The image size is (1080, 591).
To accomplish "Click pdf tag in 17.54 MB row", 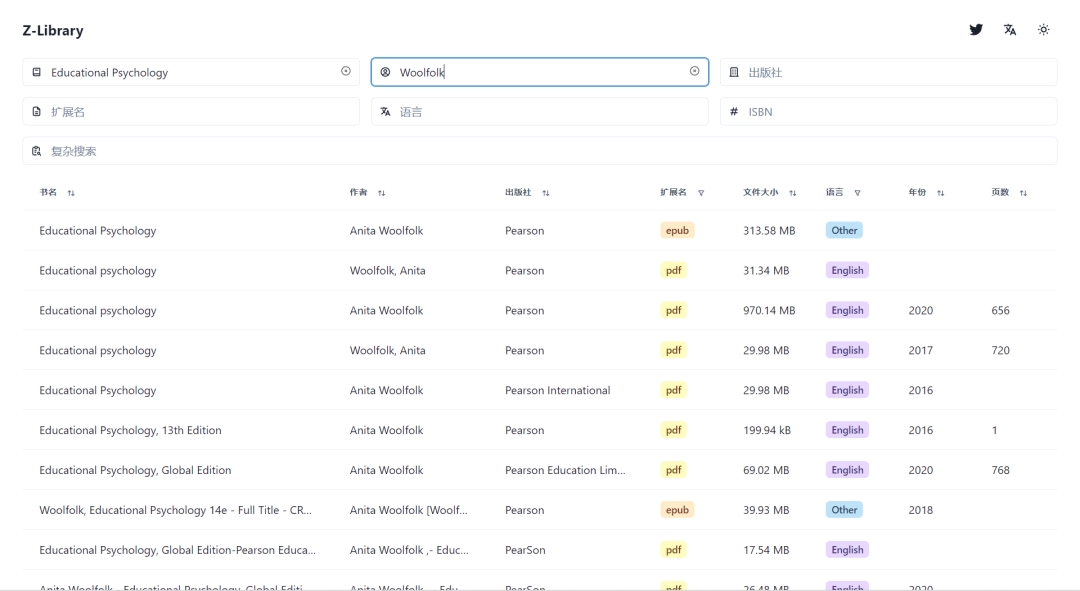I will click(x=673, y=550).
